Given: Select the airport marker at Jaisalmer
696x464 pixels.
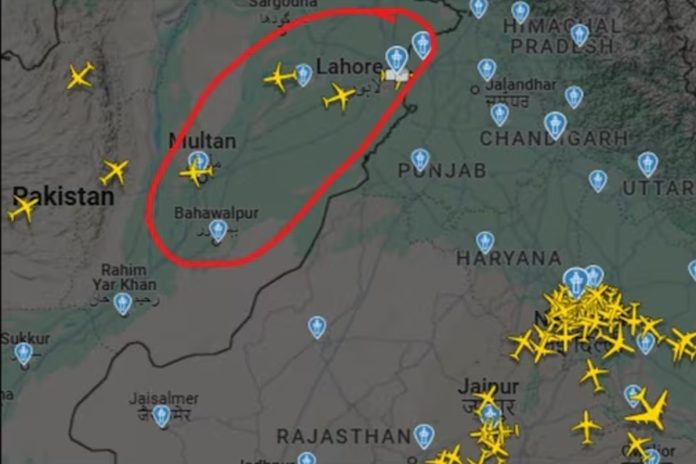Looking at the screenshot, I should [162, 416].
